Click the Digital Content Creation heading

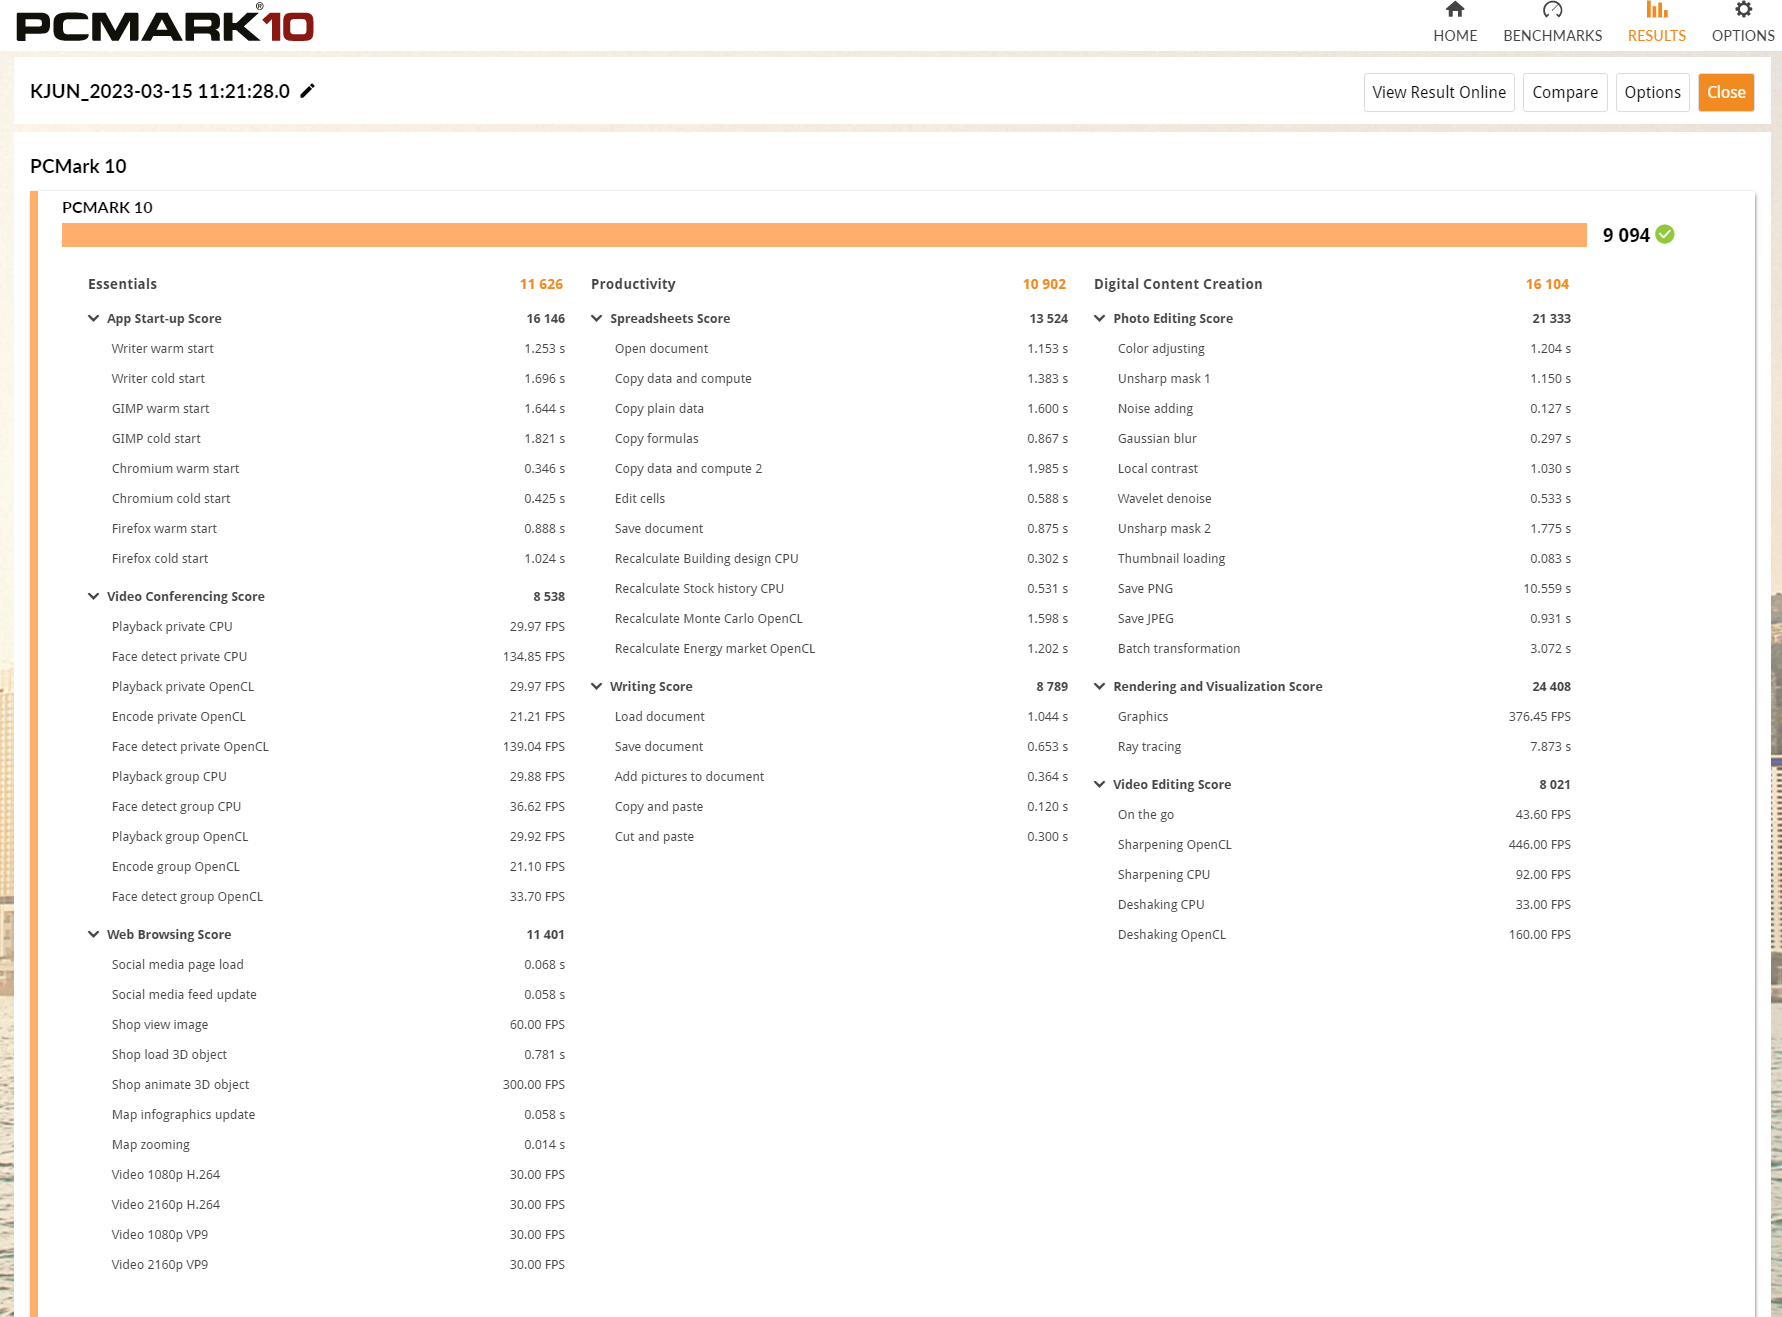pos(1178,284)
